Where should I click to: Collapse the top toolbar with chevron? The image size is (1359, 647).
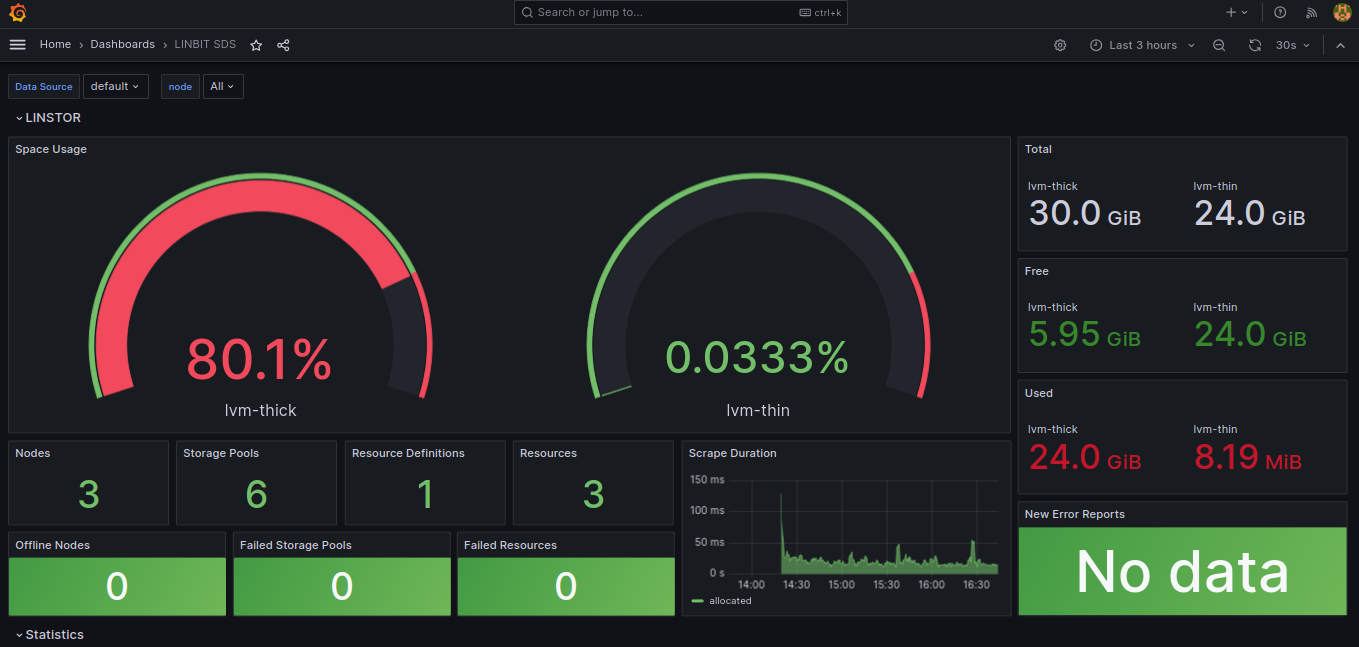click(1340, 45)
